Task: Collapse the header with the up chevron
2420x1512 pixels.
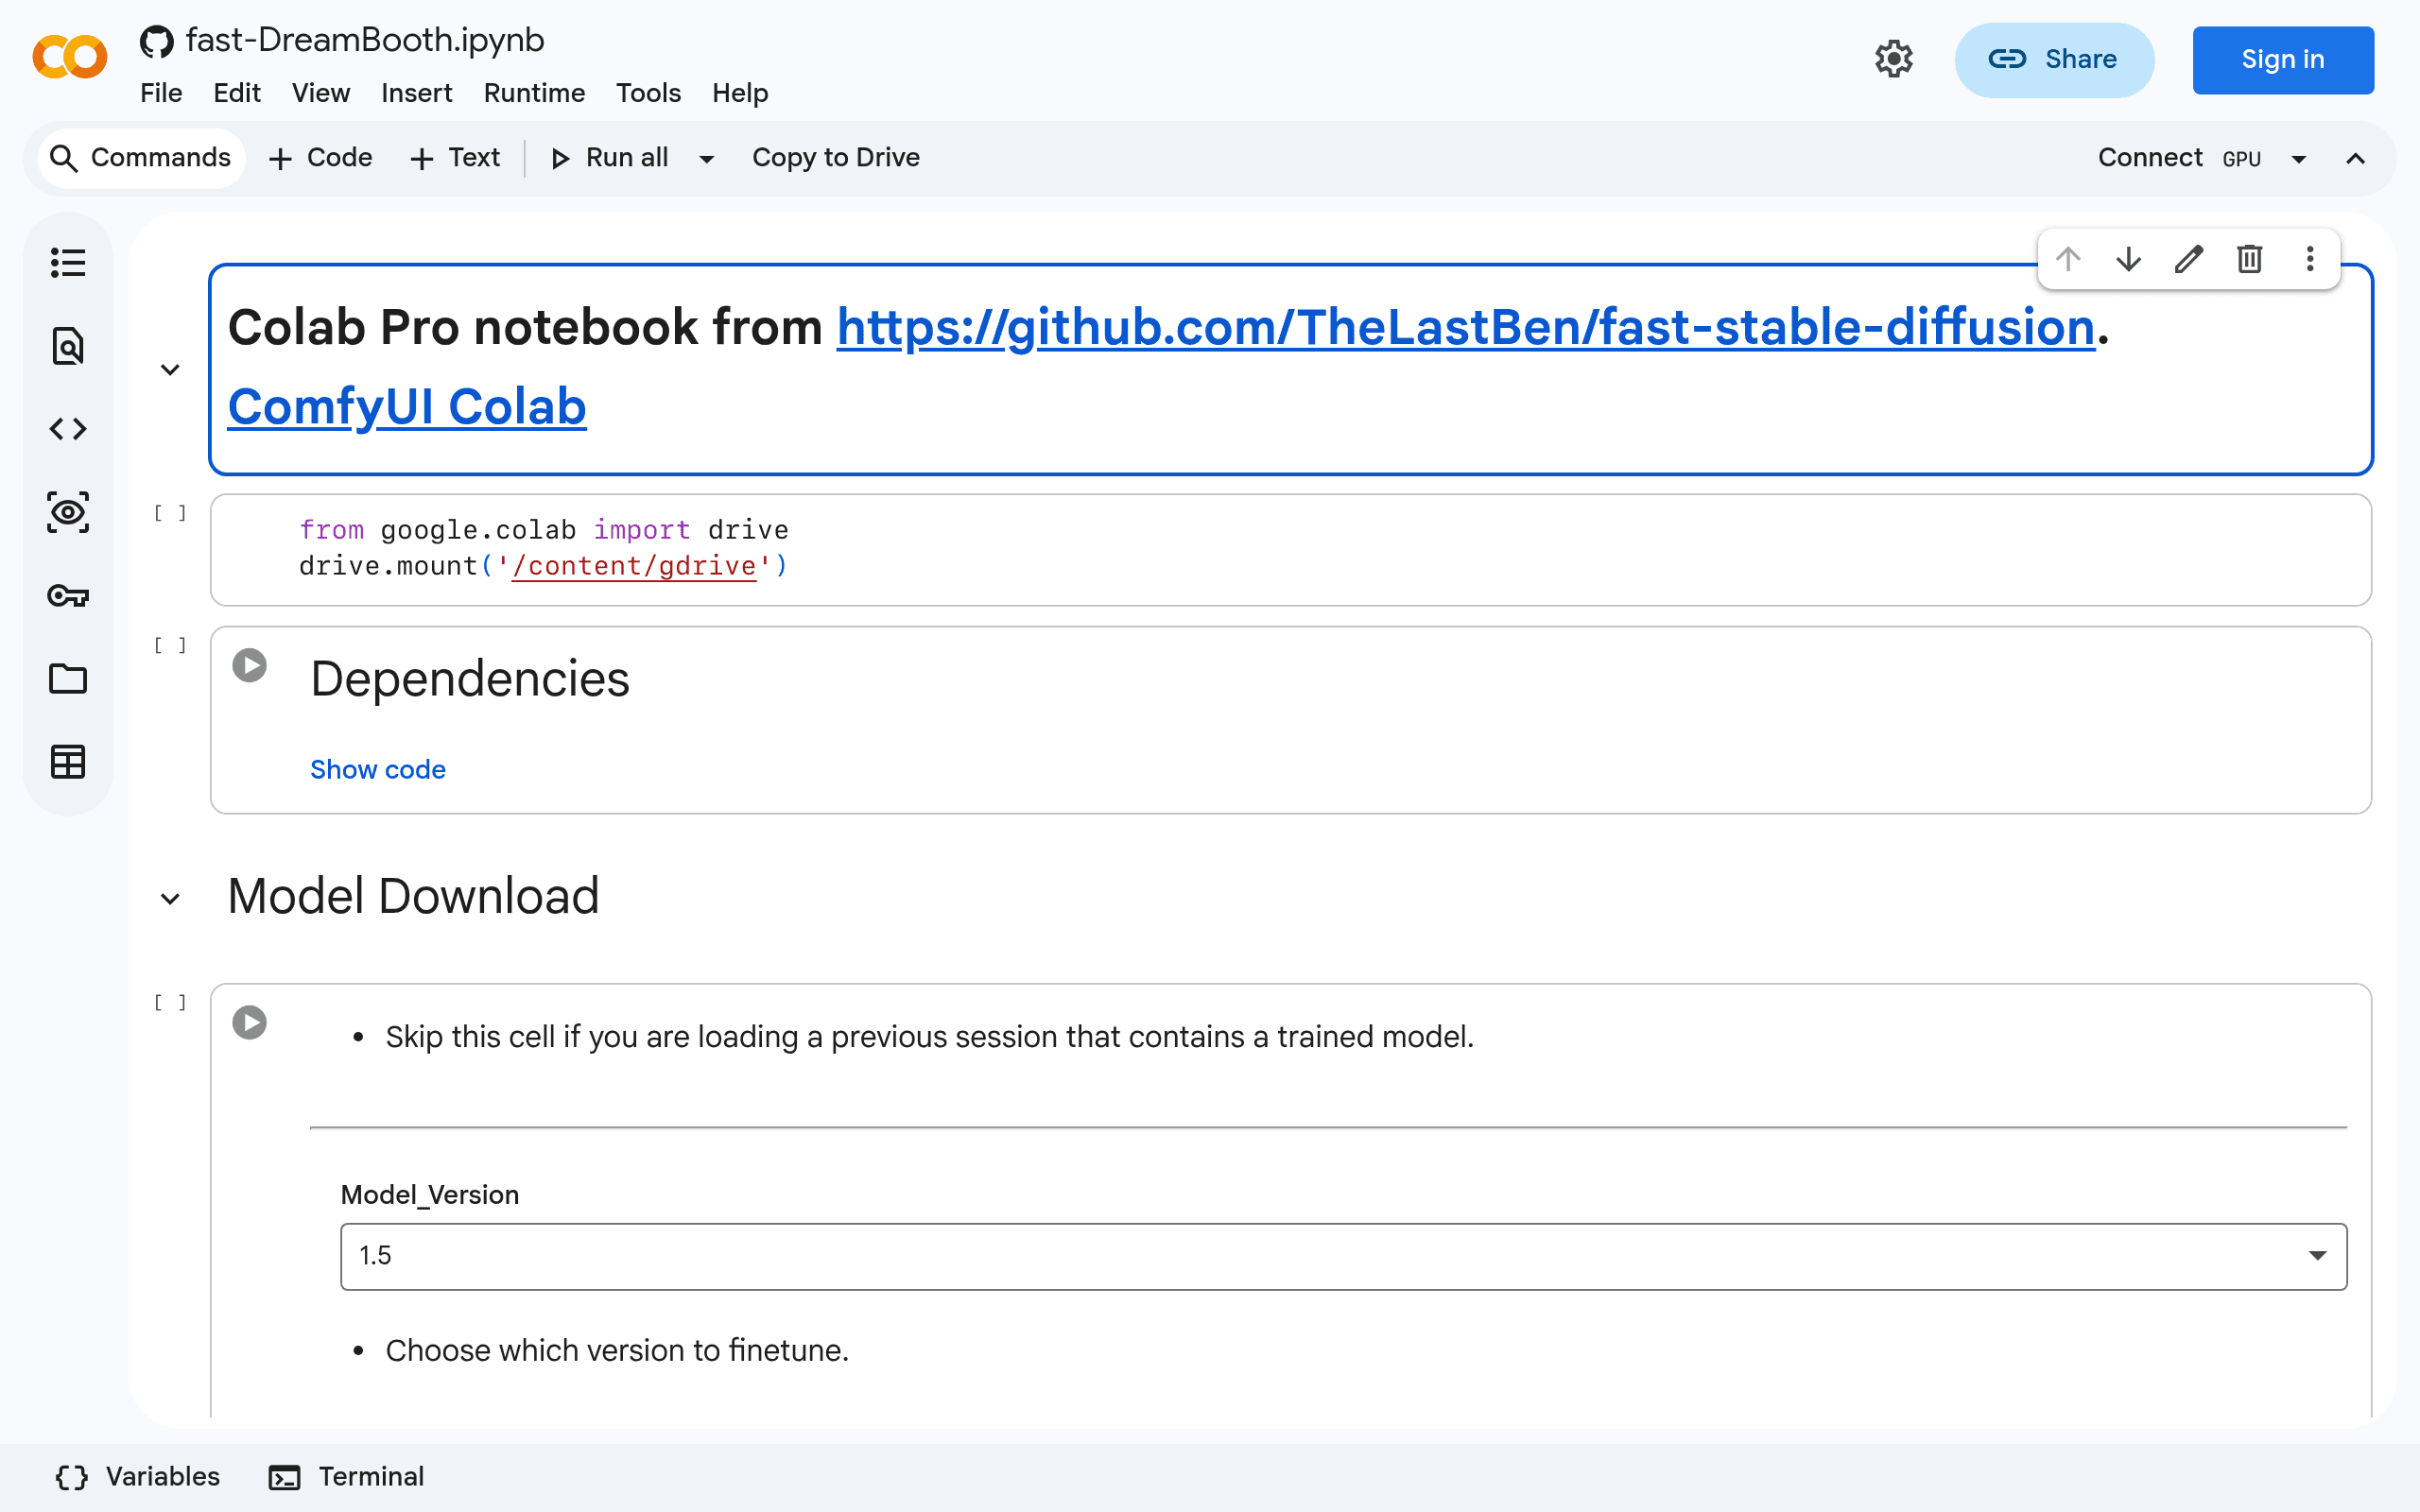Action: tap(2356, 159)
